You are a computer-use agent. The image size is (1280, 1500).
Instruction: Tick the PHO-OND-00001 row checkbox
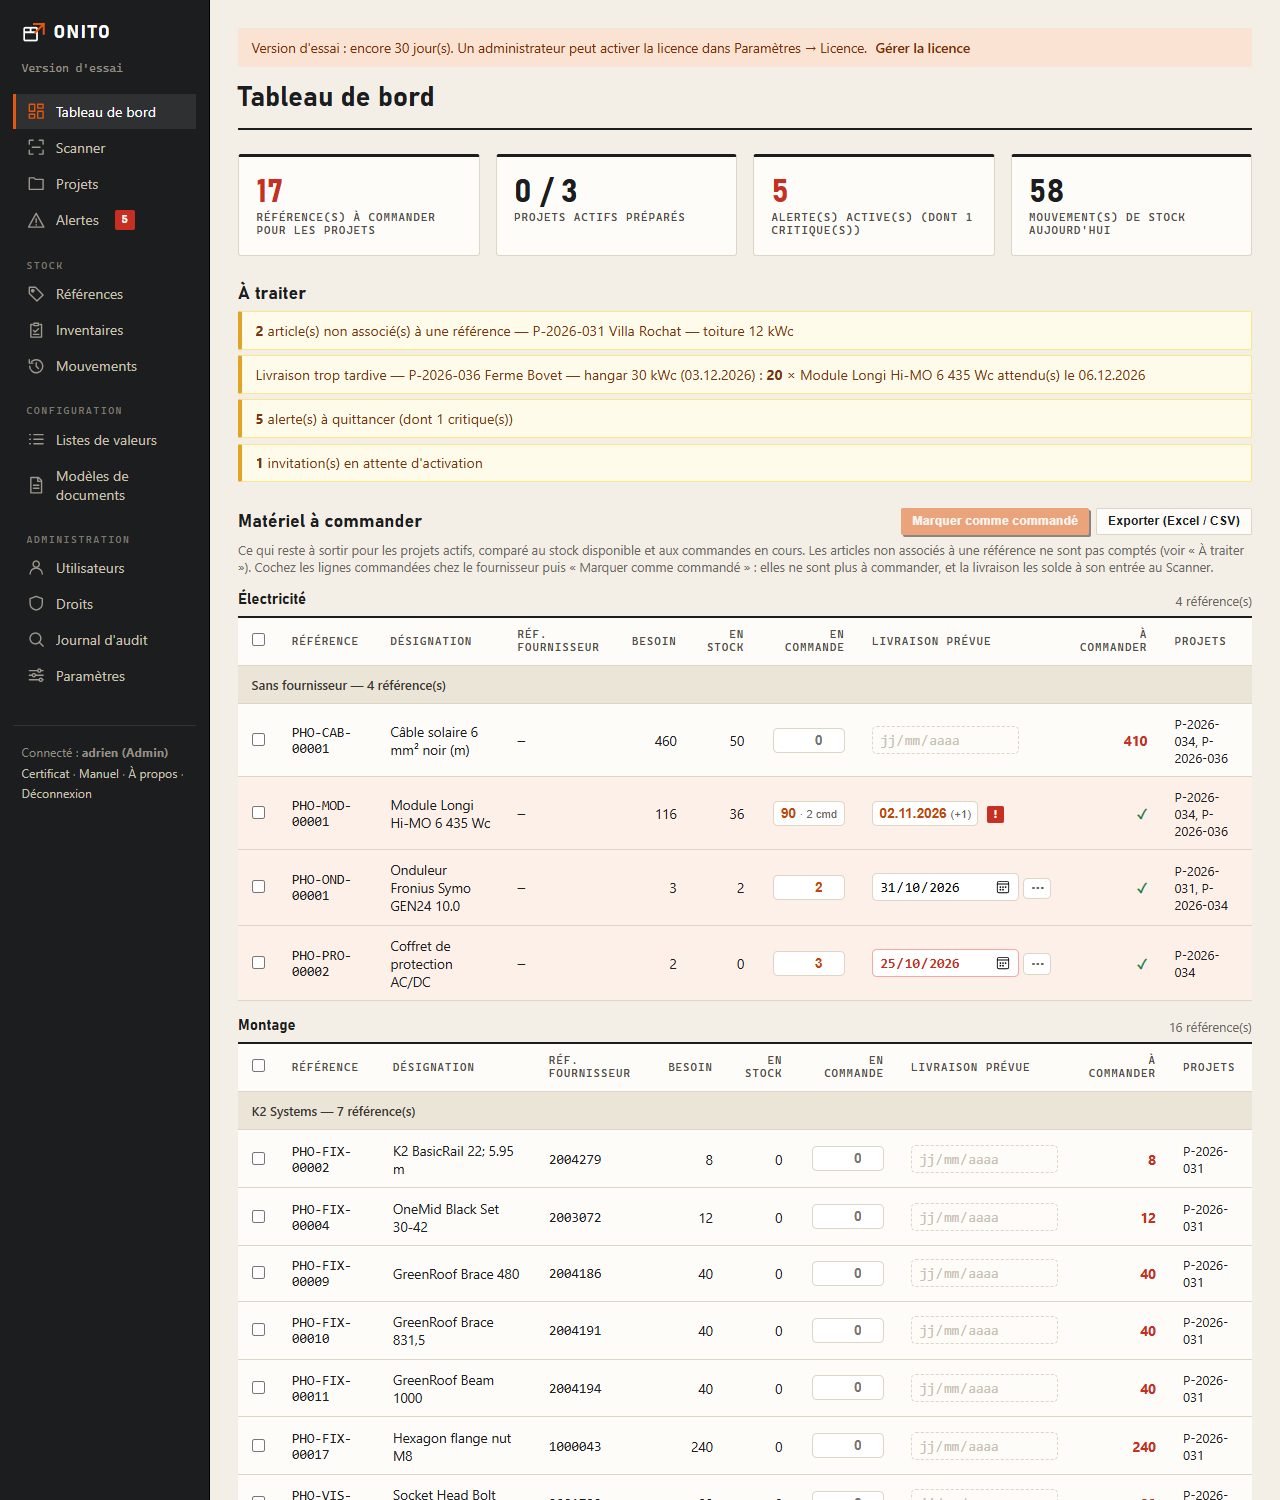[x=258, y=887]
